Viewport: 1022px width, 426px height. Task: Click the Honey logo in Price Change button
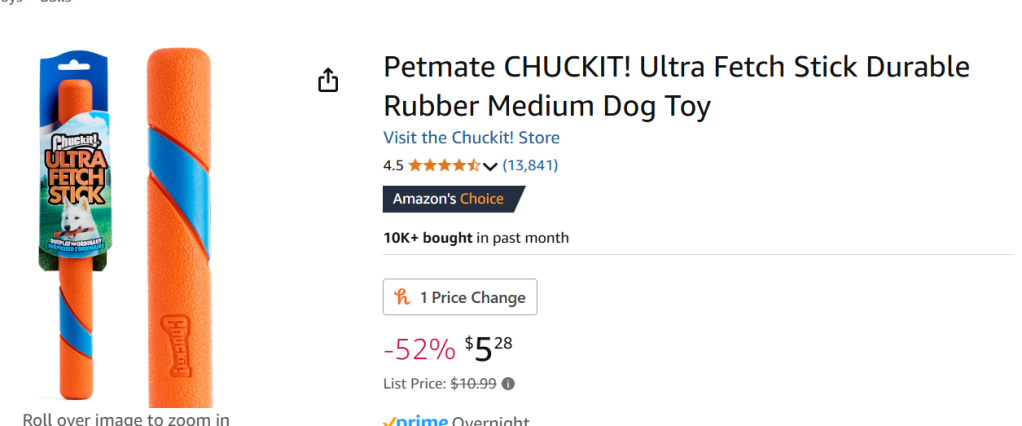click(x=403, y=297)
